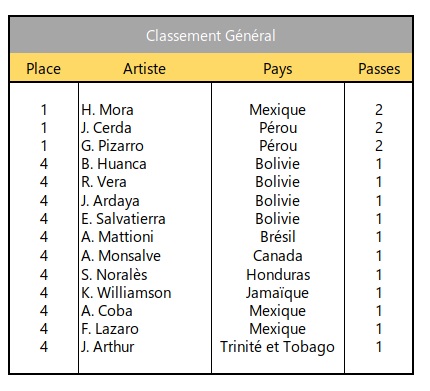Select the G. Pizarro cell

(x=112, y=146)
